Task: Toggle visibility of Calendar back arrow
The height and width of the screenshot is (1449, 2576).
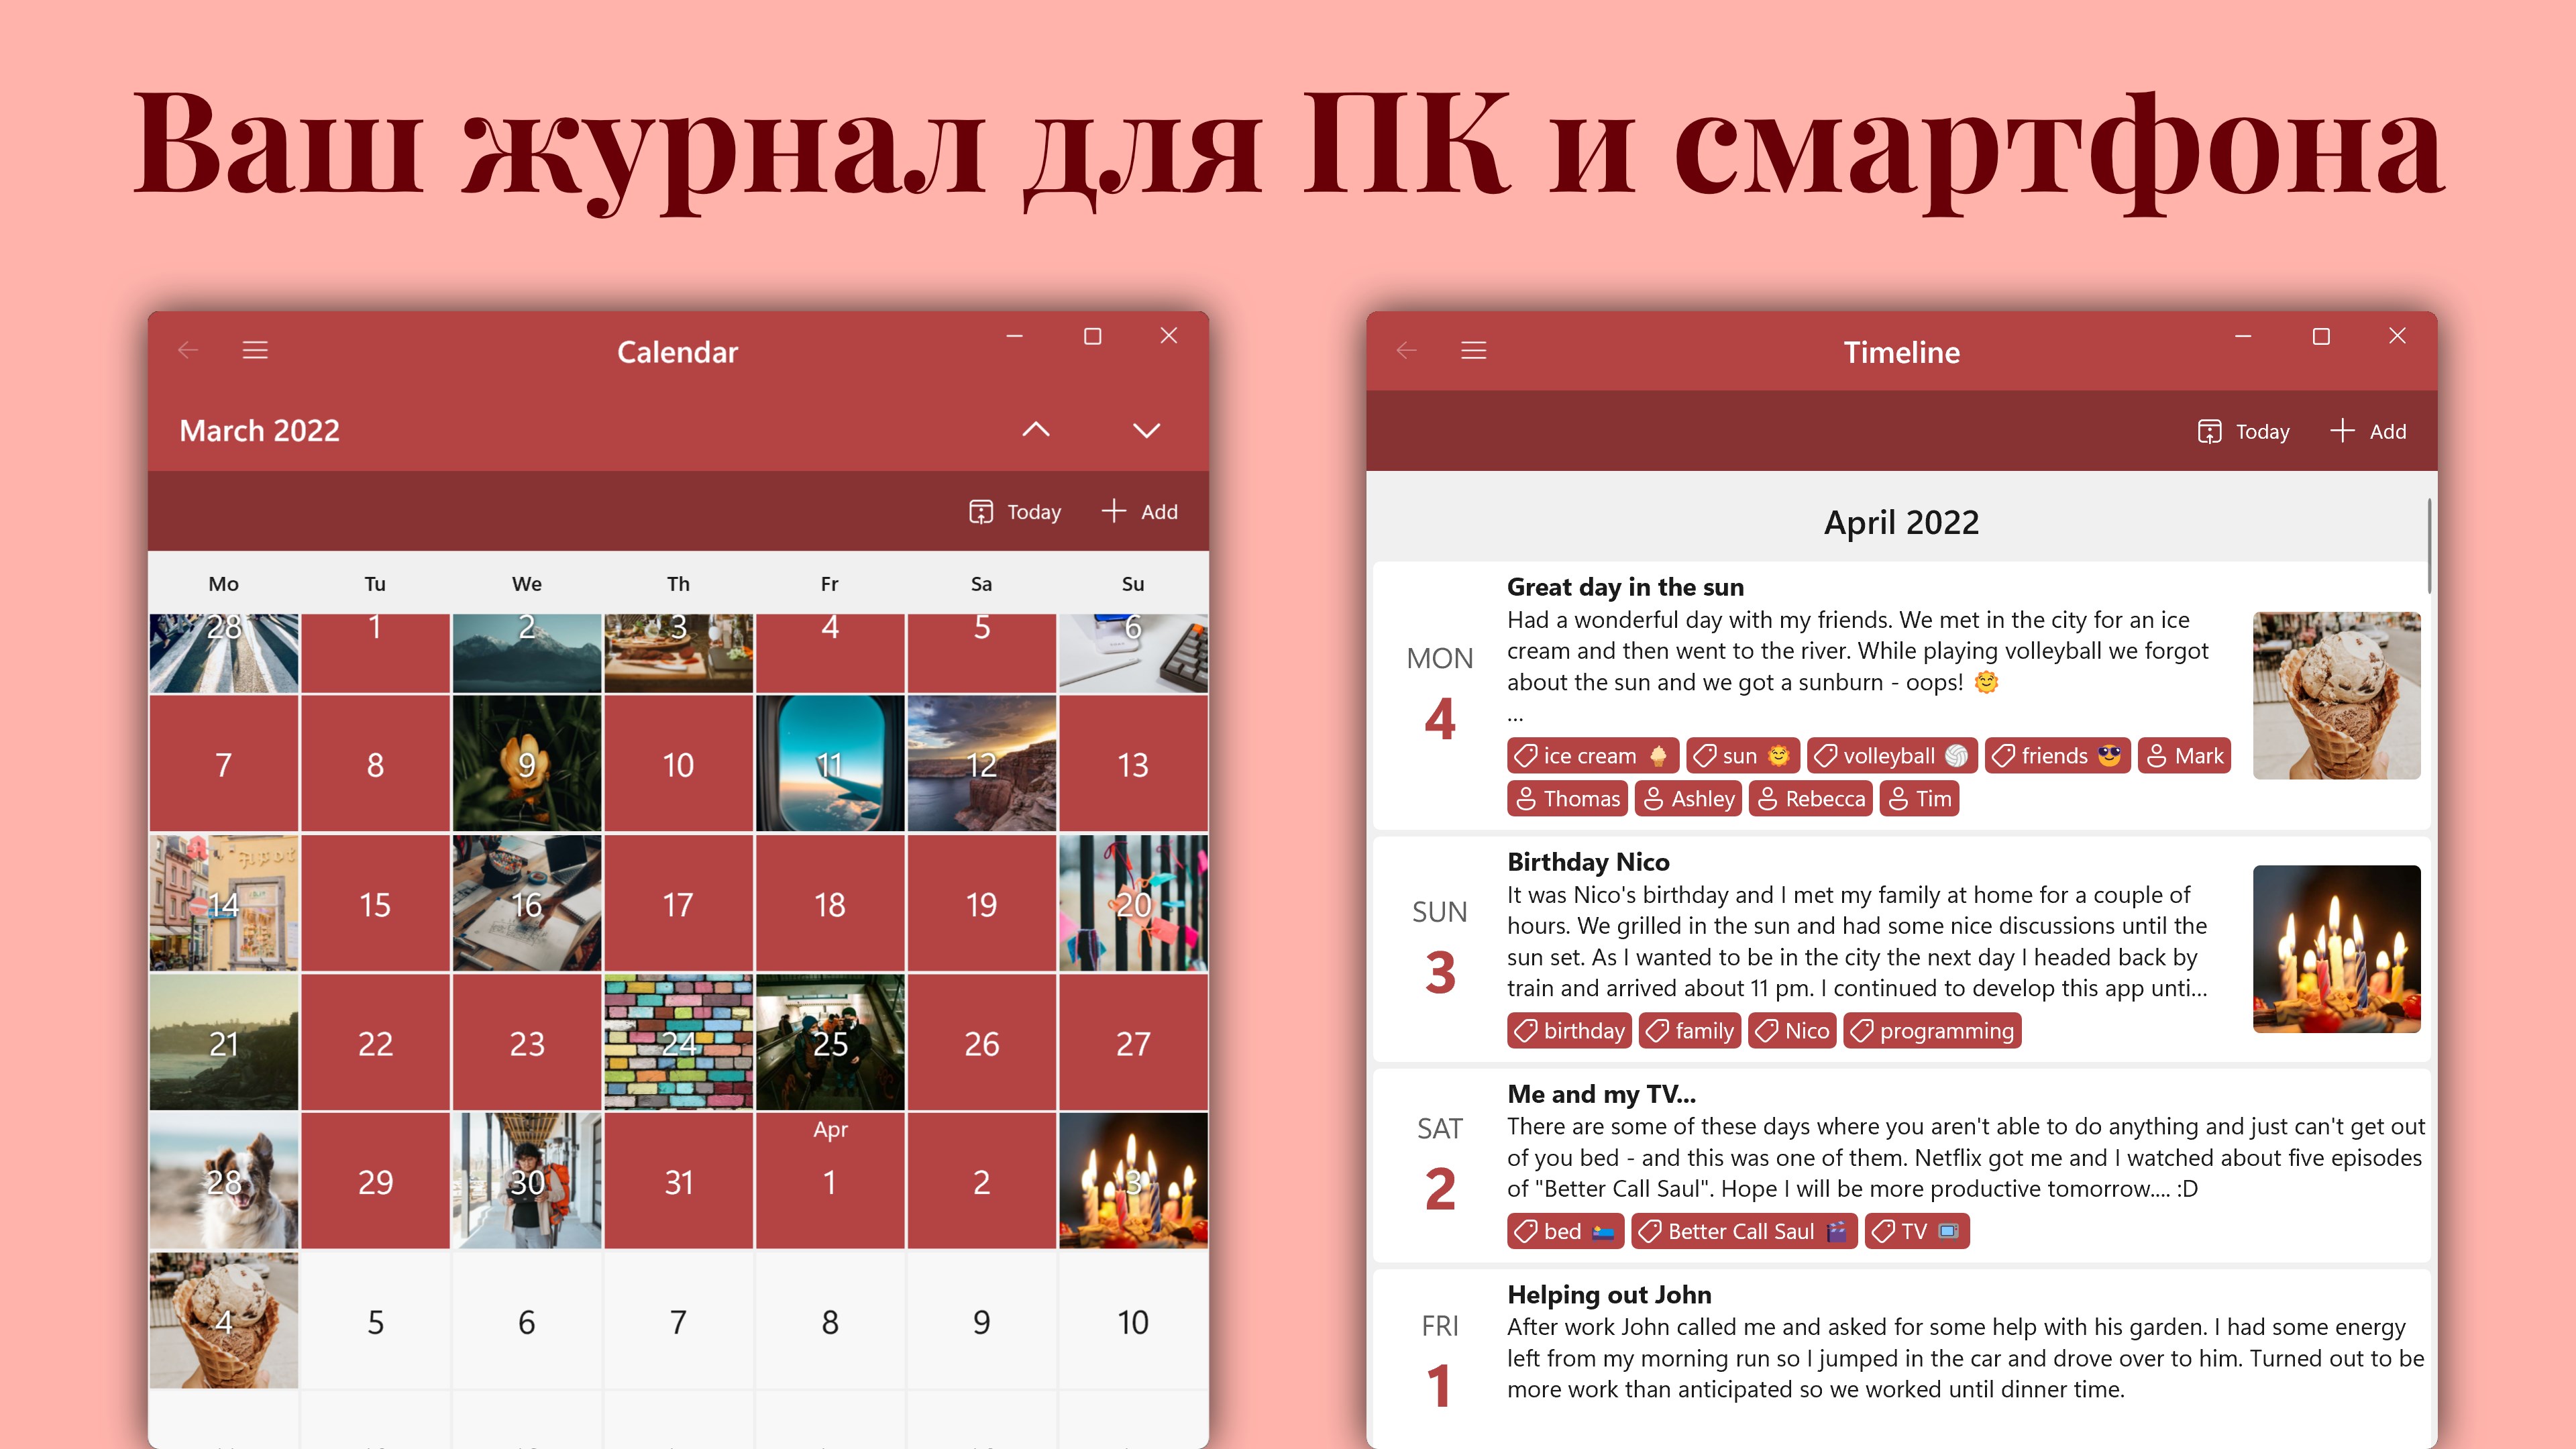Action: (189, 349)
